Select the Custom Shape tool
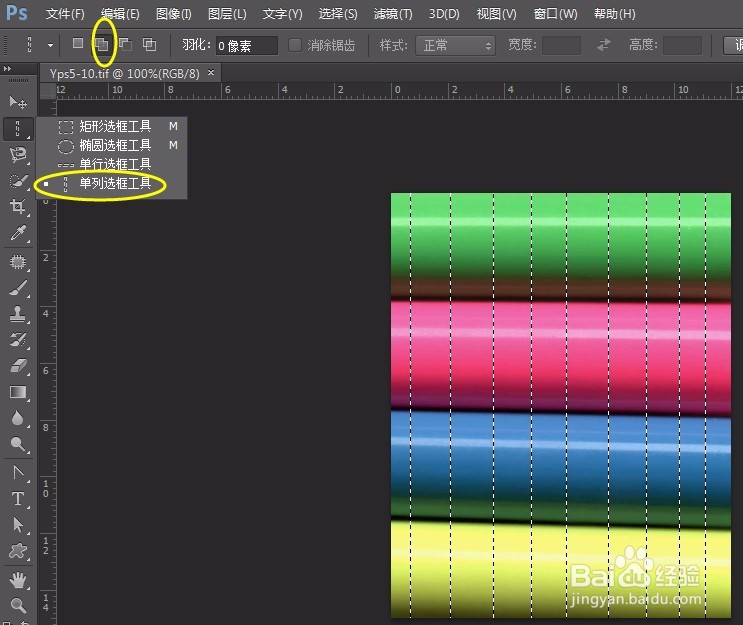 pos(18,551)
